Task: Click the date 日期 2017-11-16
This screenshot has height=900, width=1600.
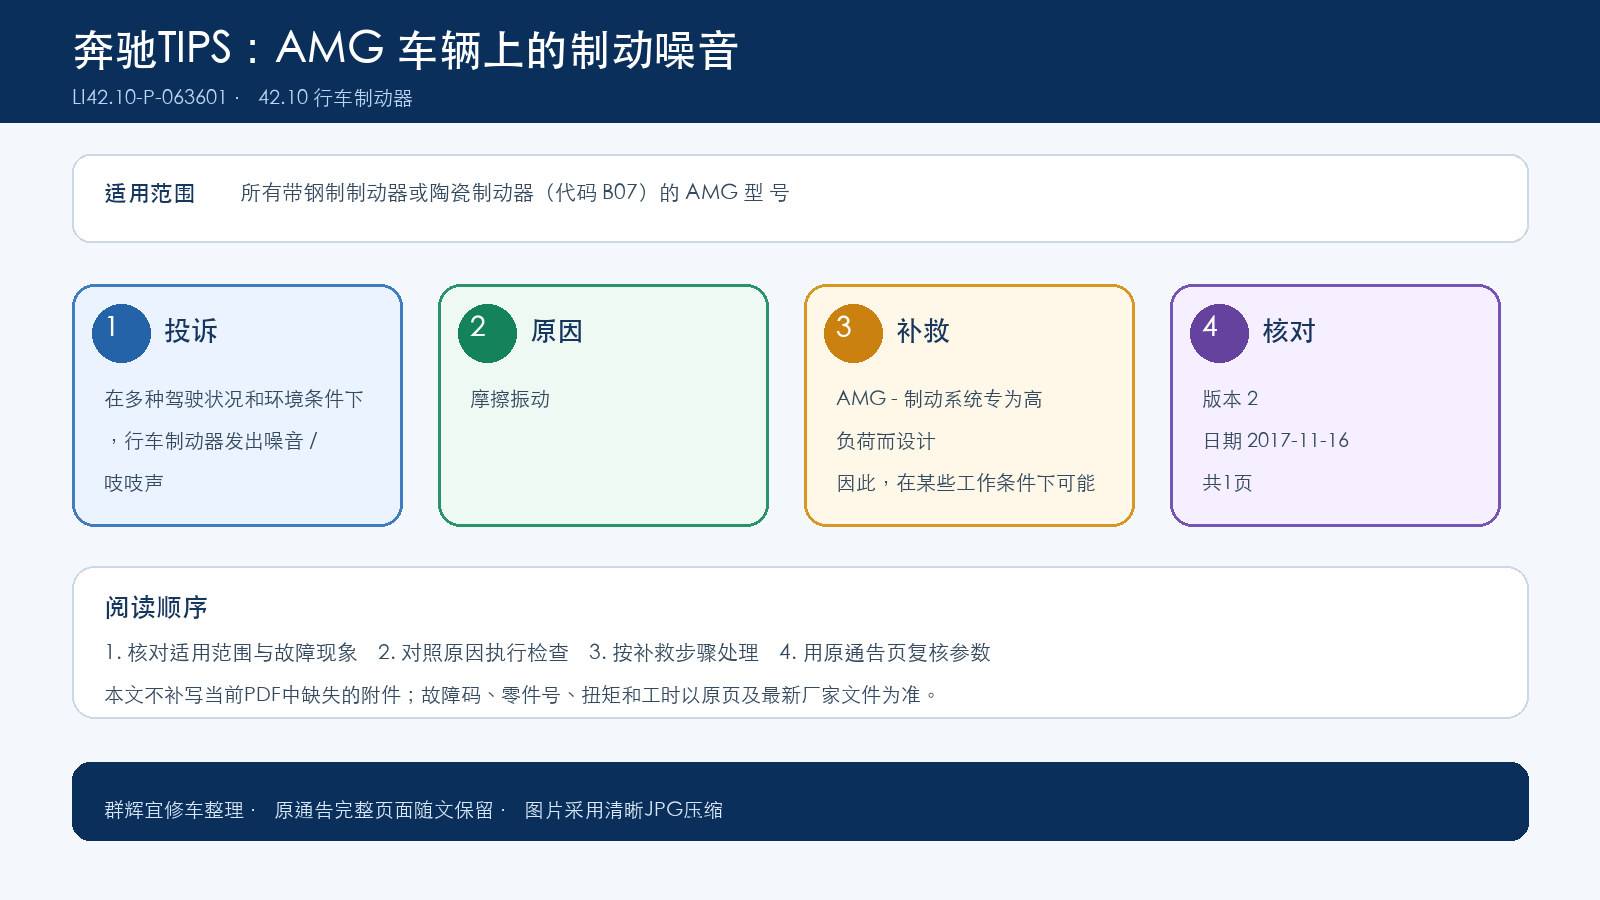Action: (x=1276, y=441)
